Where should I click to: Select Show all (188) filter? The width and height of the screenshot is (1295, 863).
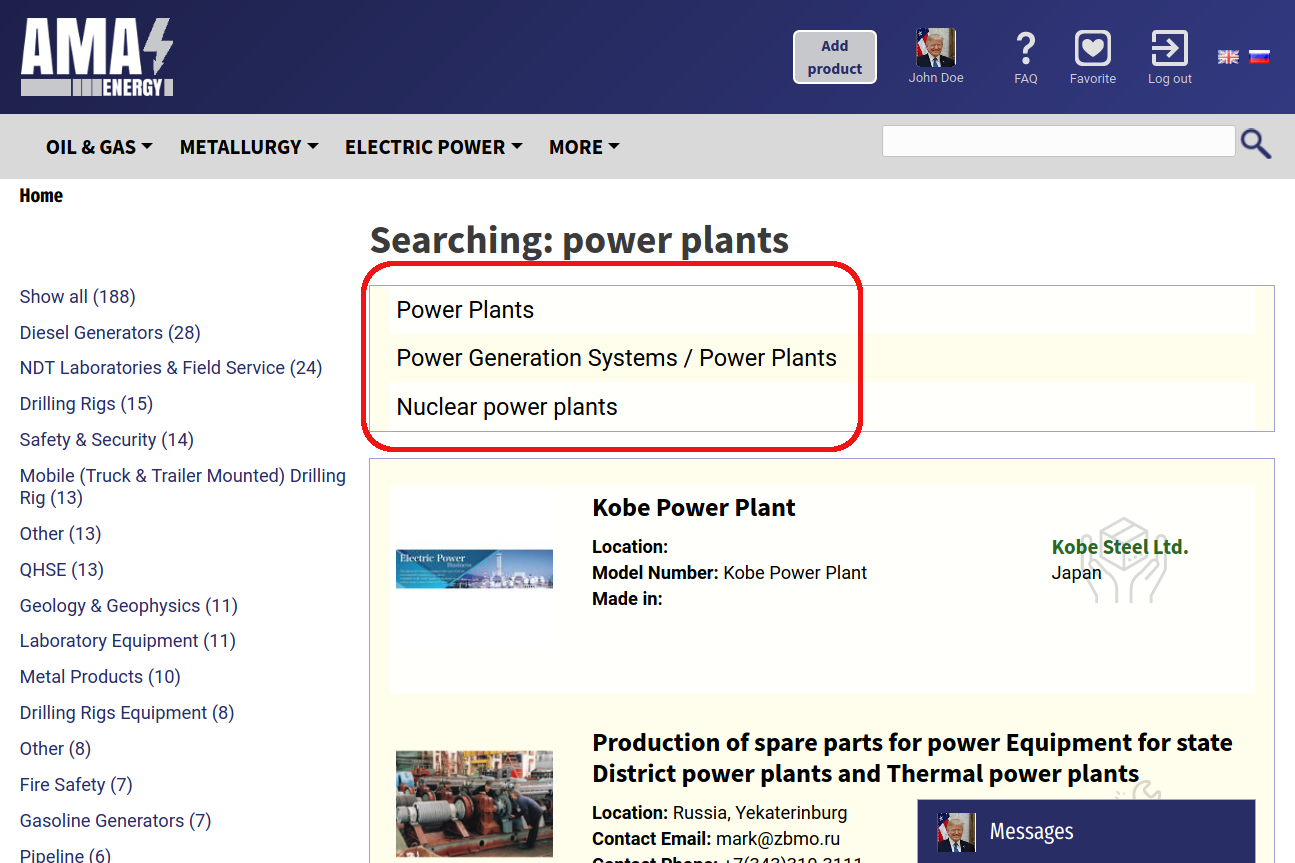[x=78, y=297]
